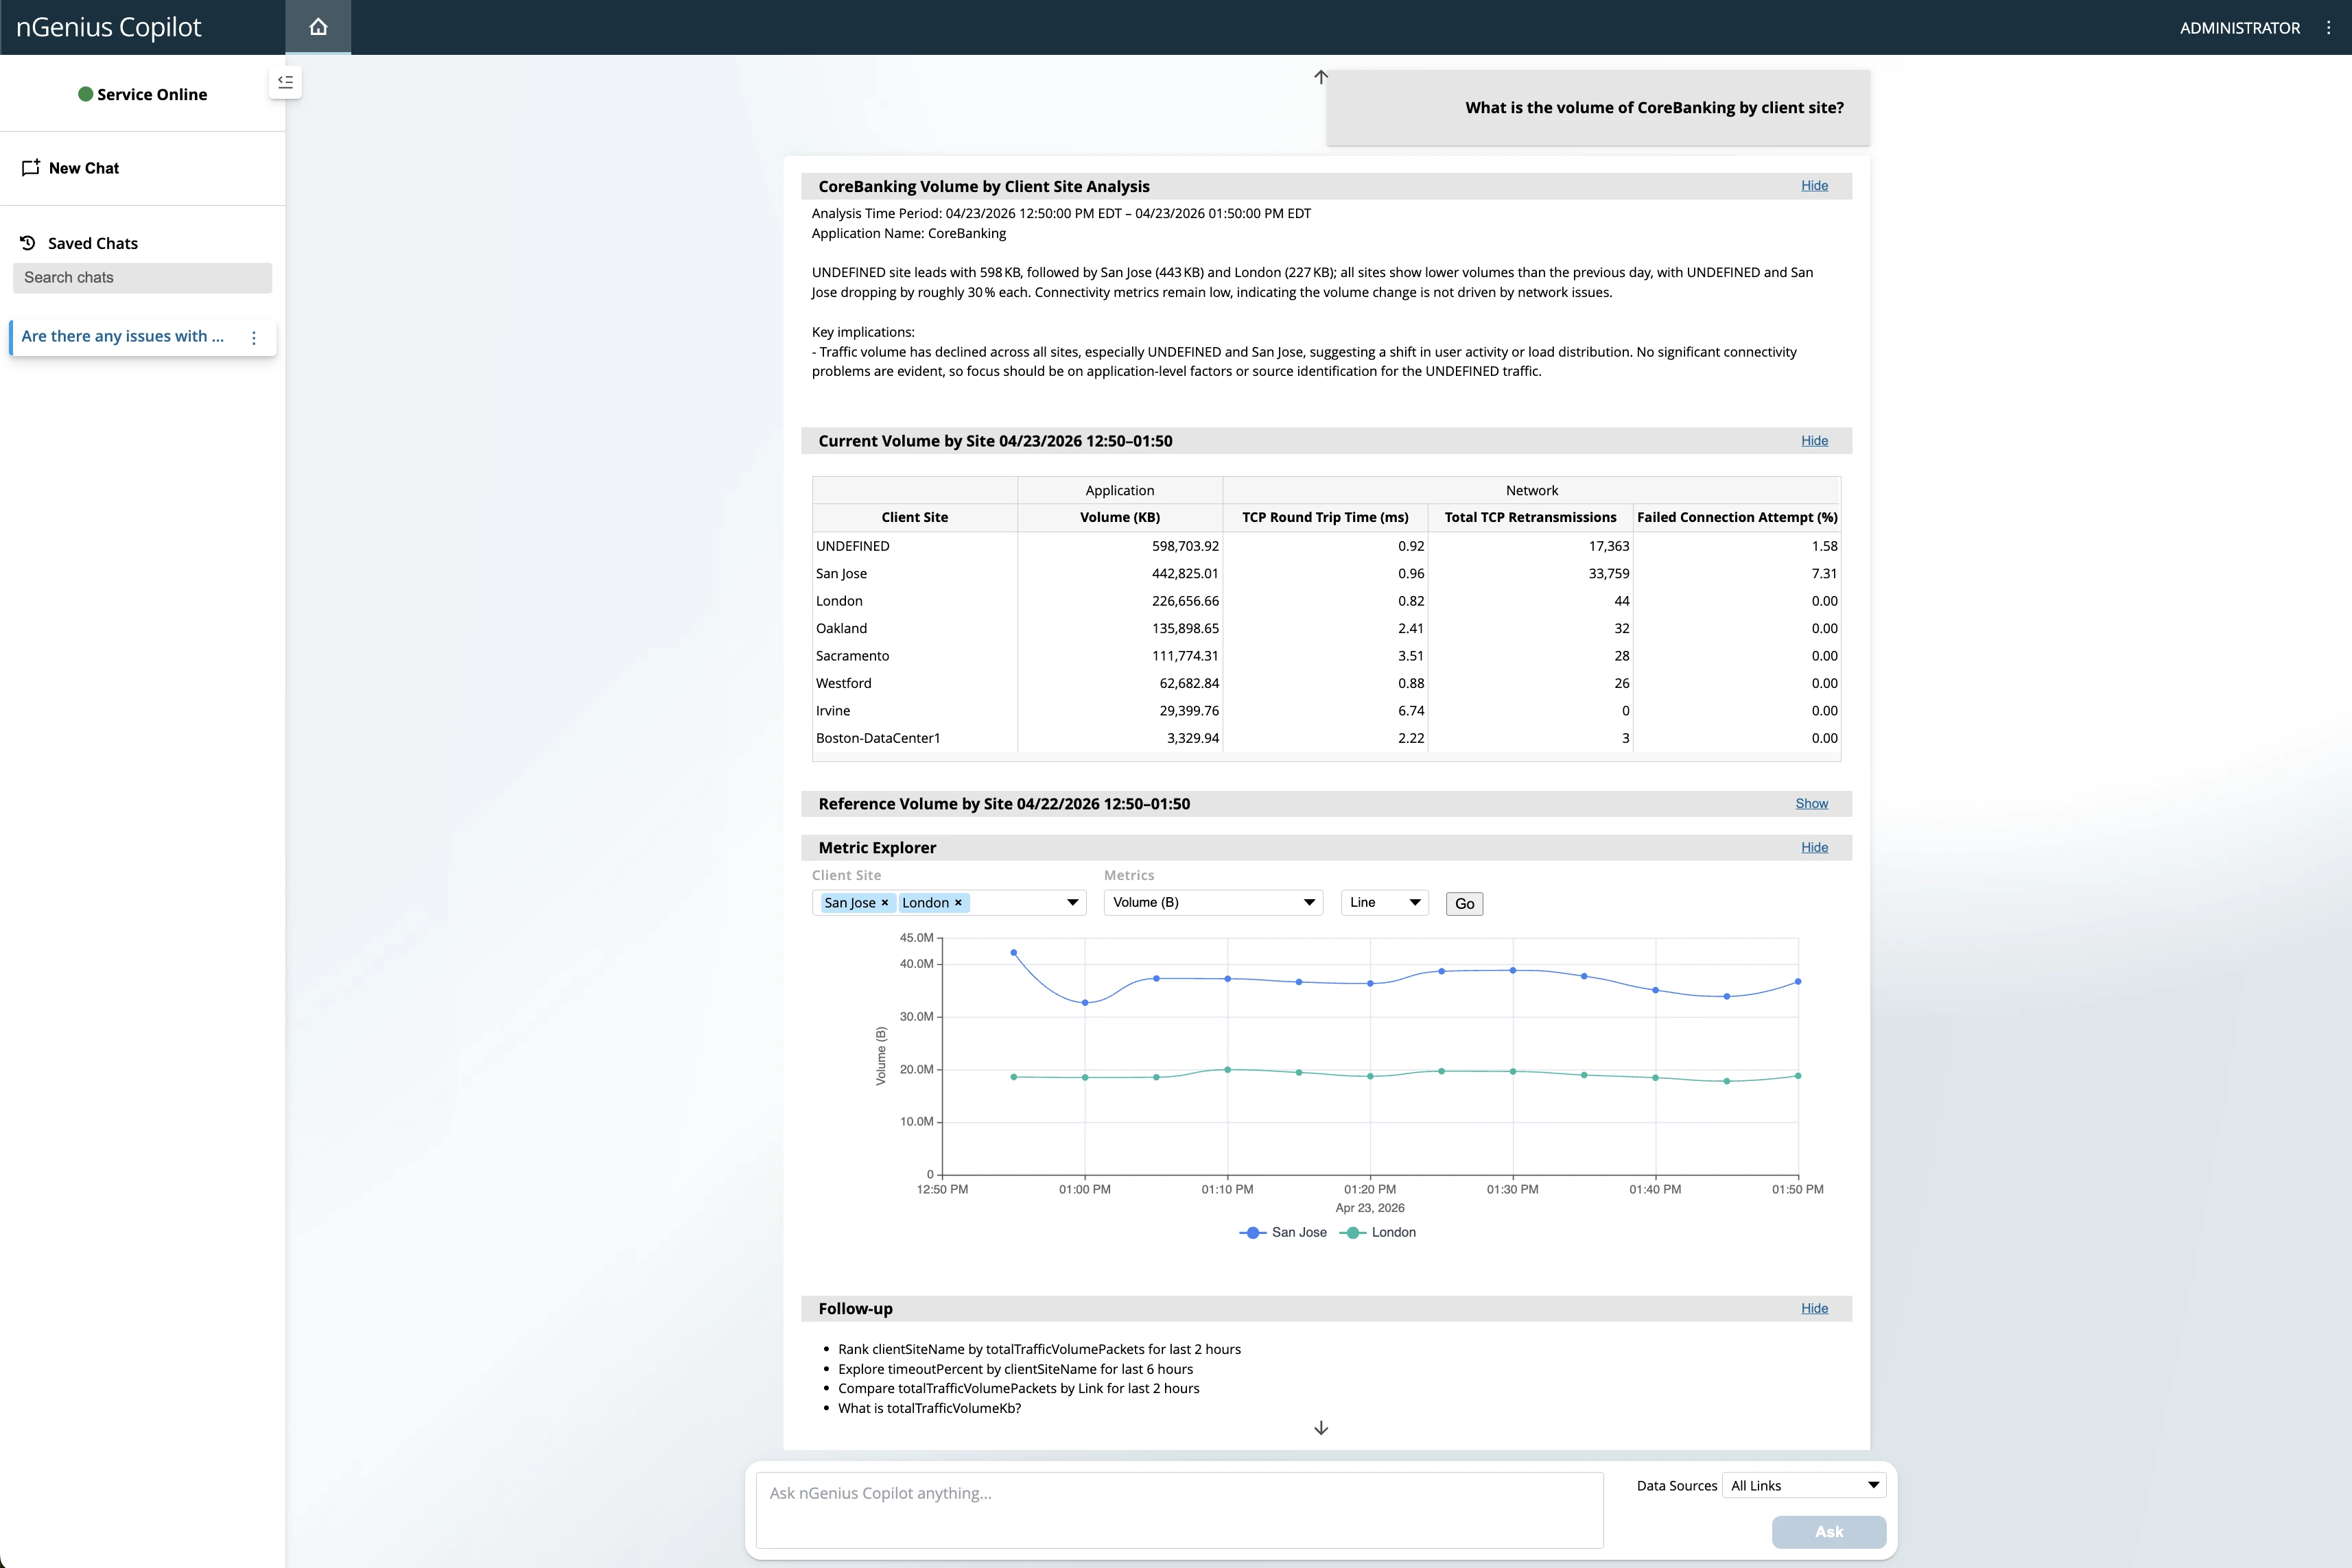
Task: Open the Line chart type dropdown
Action: click(1384, 903)
